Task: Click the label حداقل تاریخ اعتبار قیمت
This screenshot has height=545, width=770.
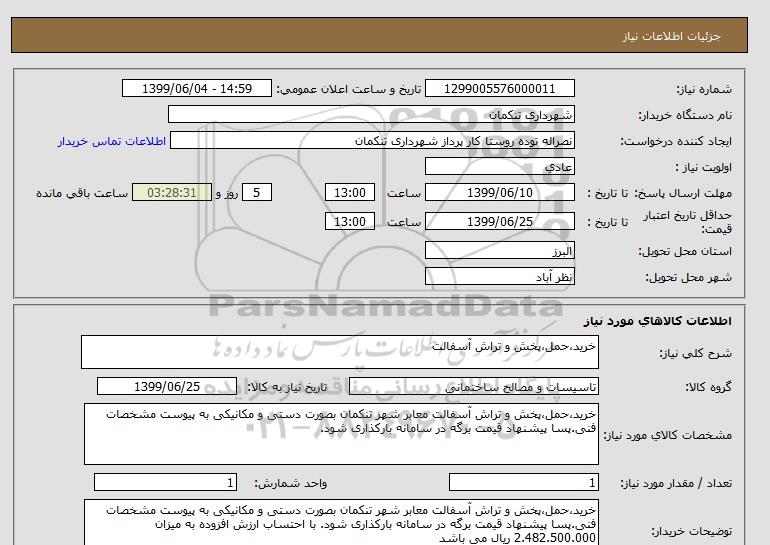Action: tap(688, 222)
